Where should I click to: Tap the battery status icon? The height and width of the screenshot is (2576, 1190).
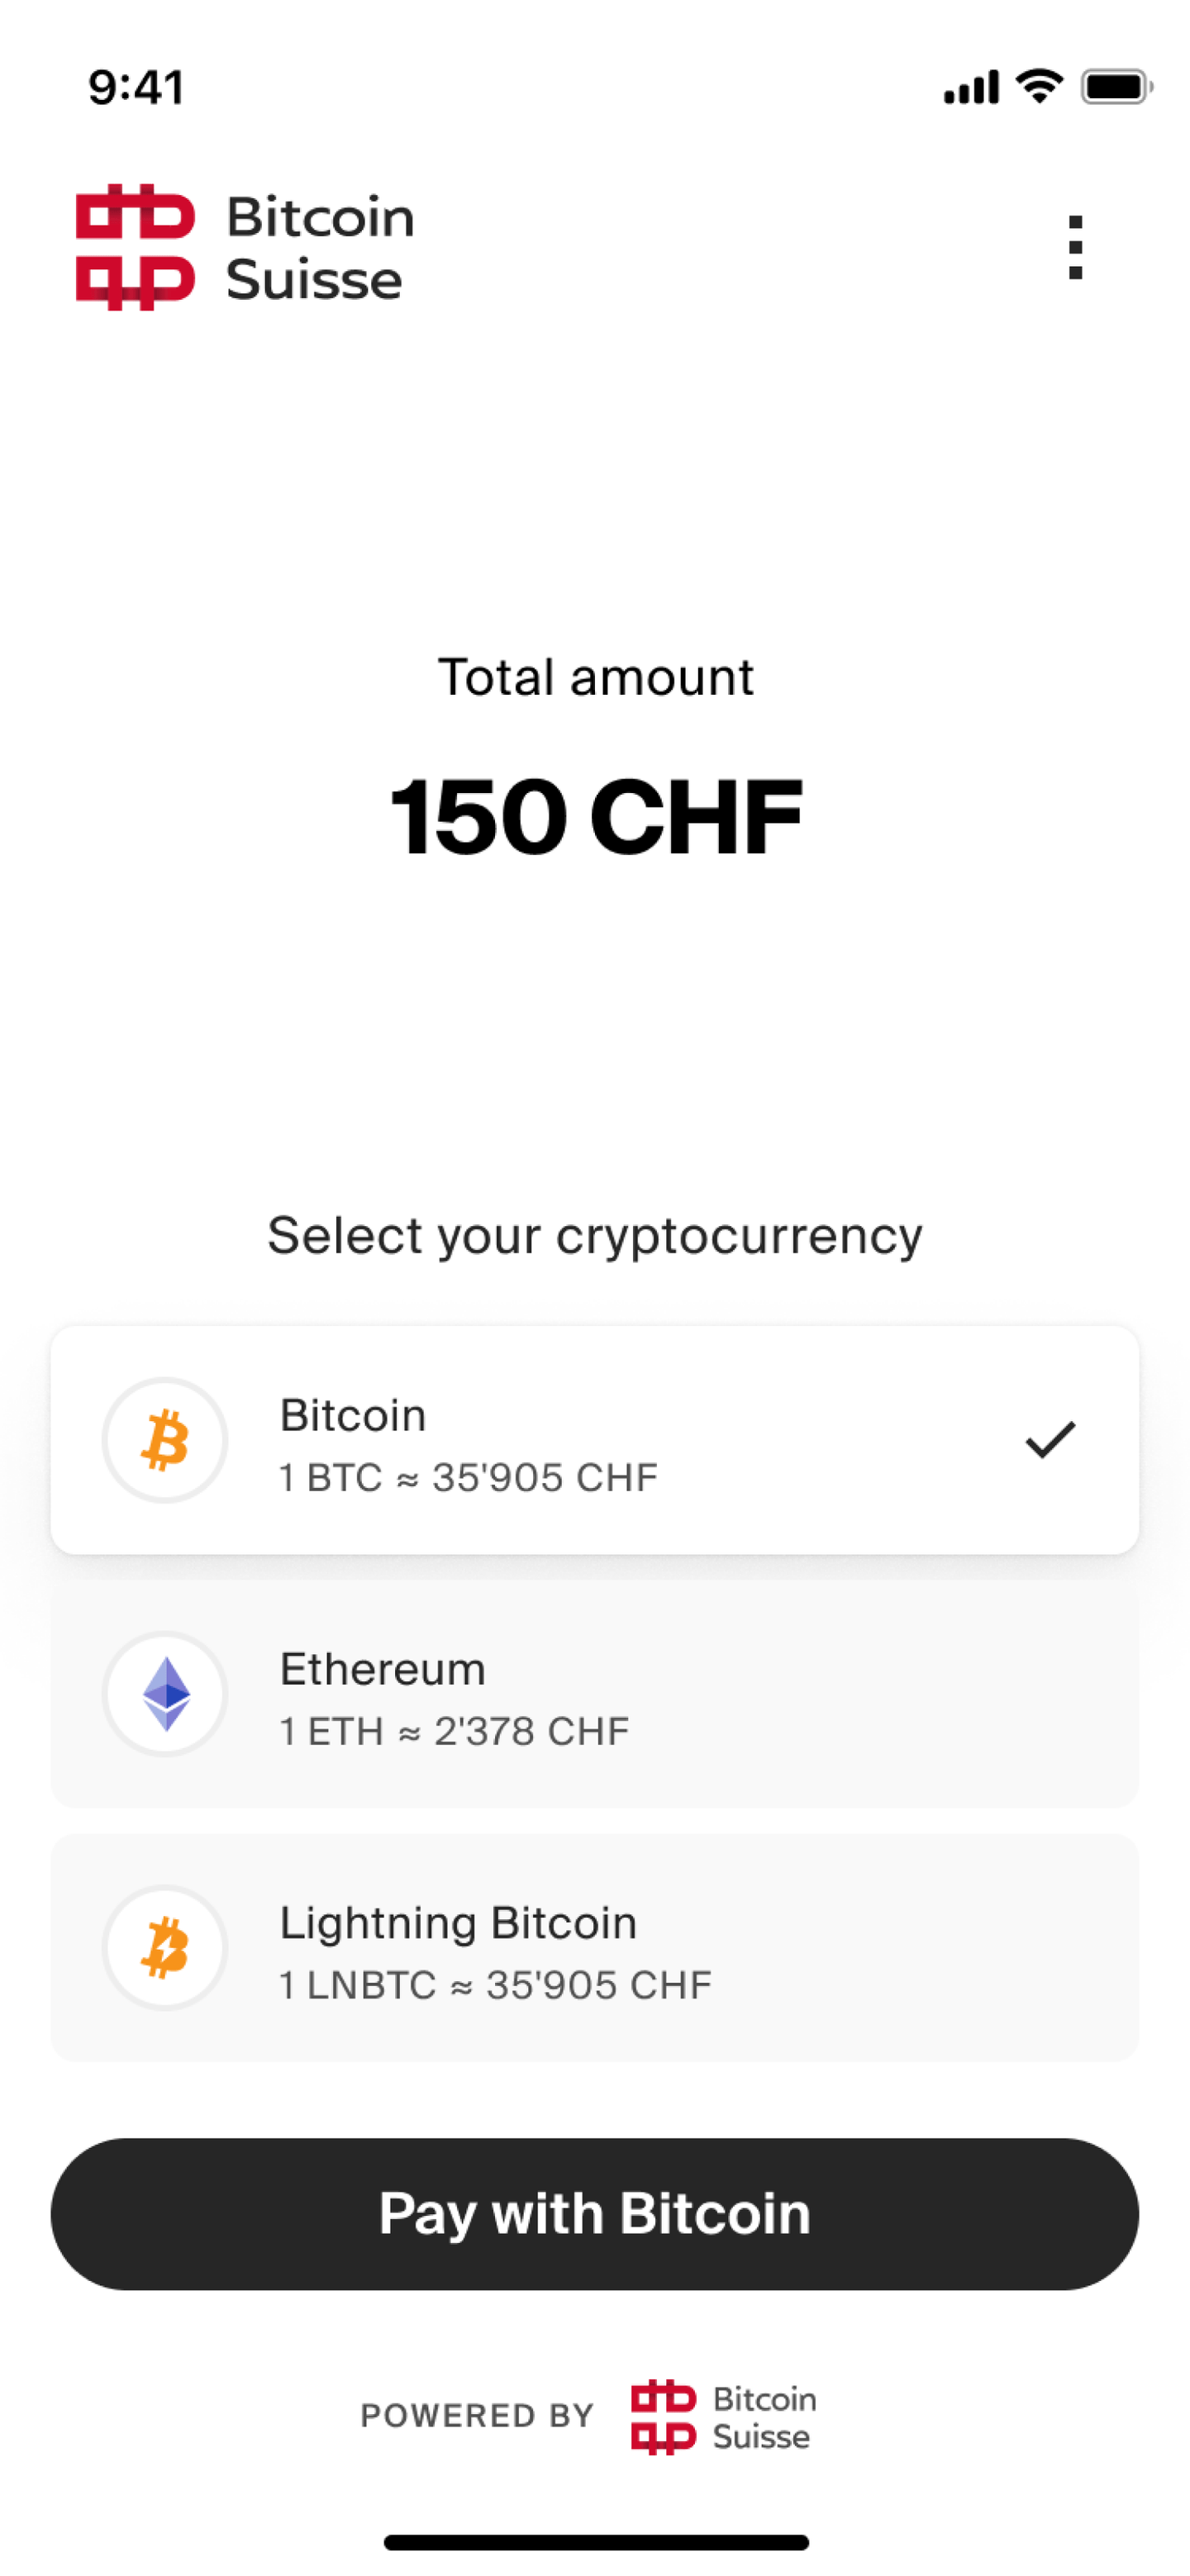coord(1116,87)
